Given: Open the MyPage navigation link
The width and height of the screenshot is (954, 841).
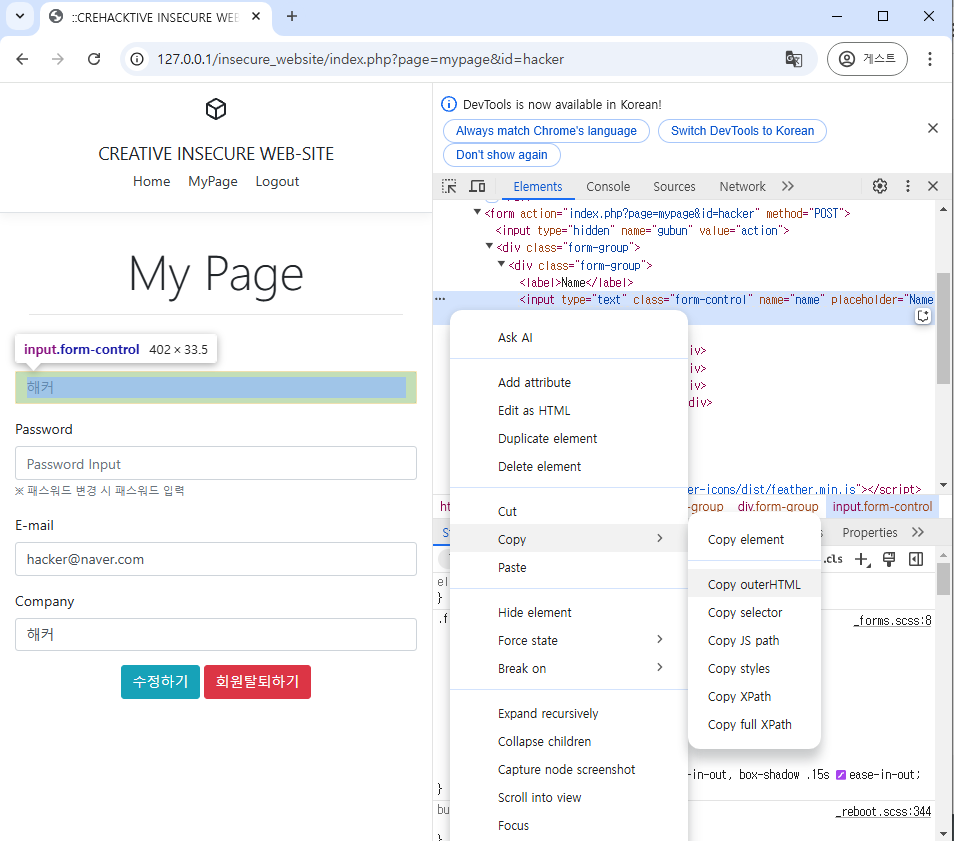Looking at the screenshot, I should (213, 181).
